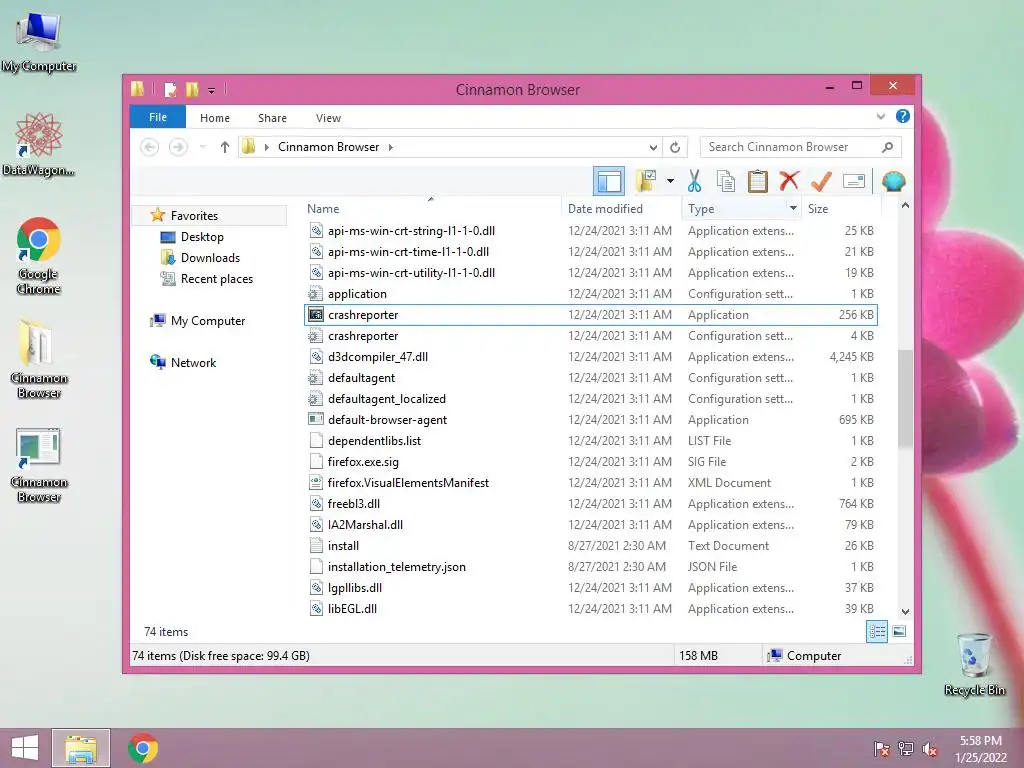
Task: Select the DataWagon desktop shortcut
Action: pos(39,144)
